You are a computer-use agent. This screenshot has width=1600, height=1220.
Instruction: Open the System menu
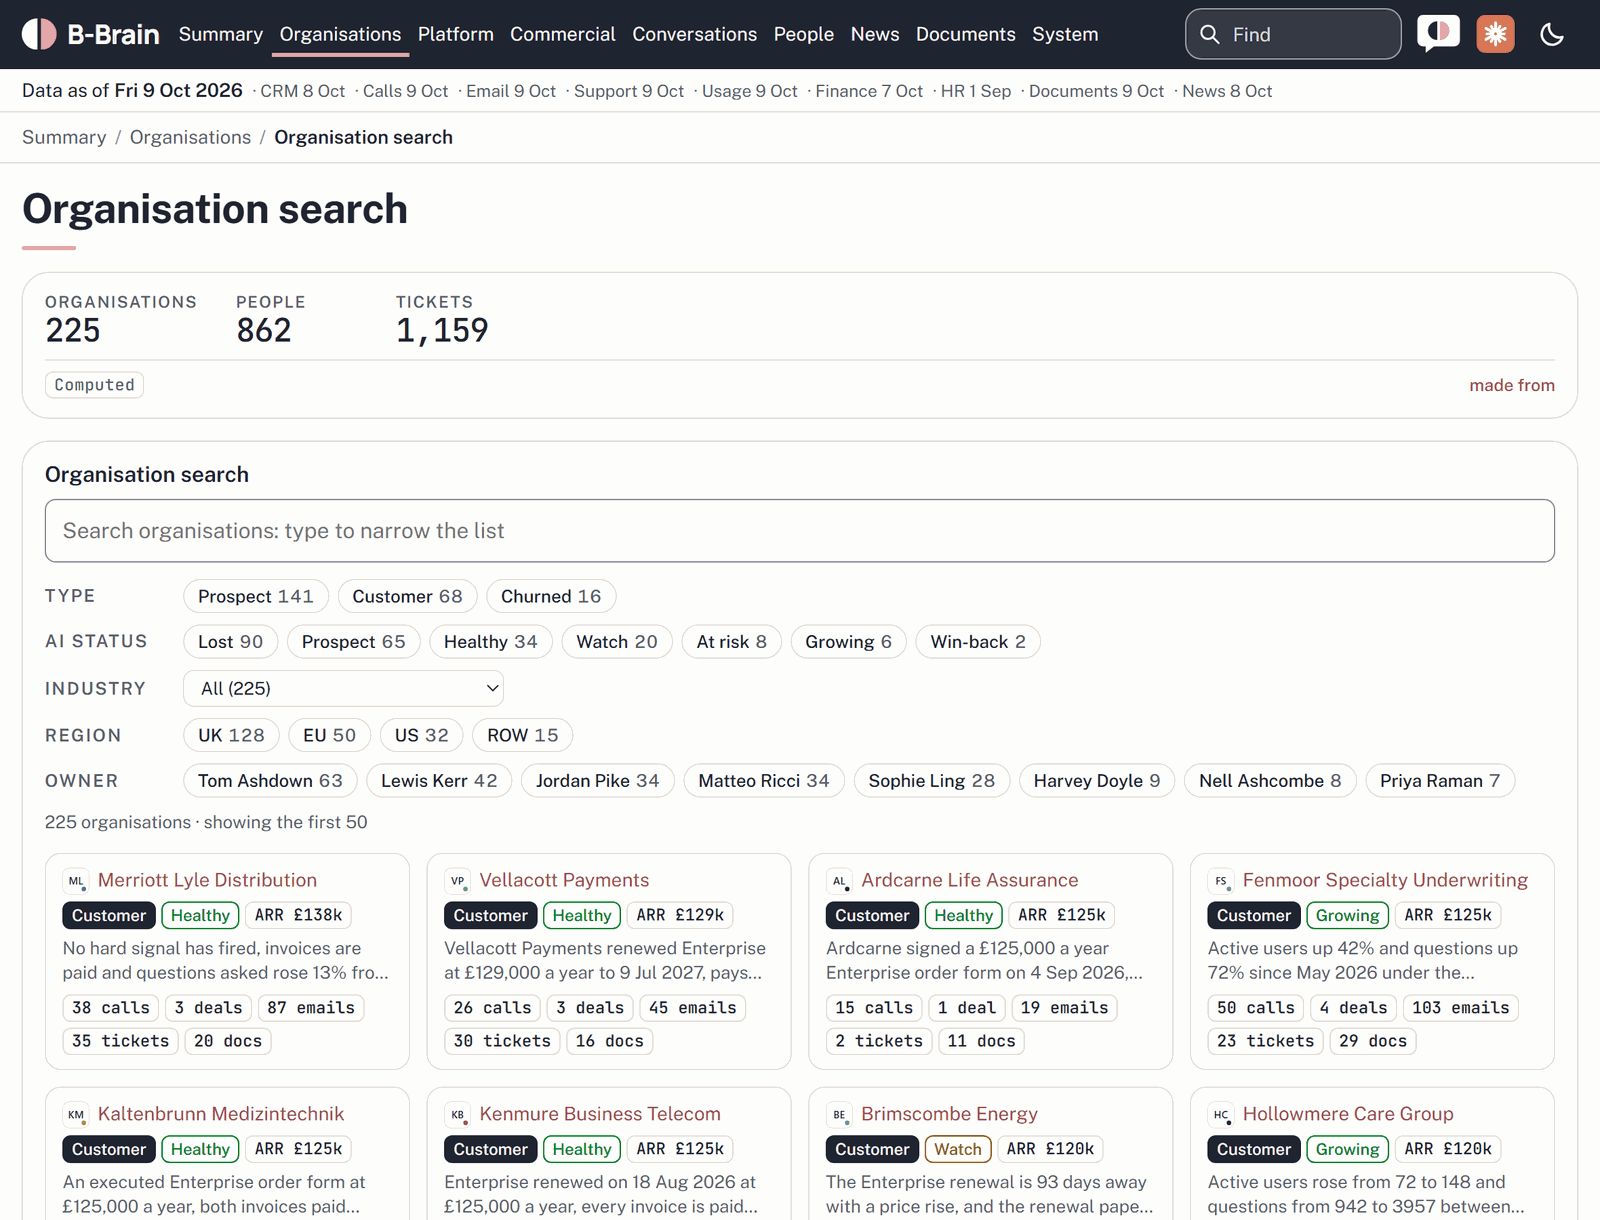1065,34
